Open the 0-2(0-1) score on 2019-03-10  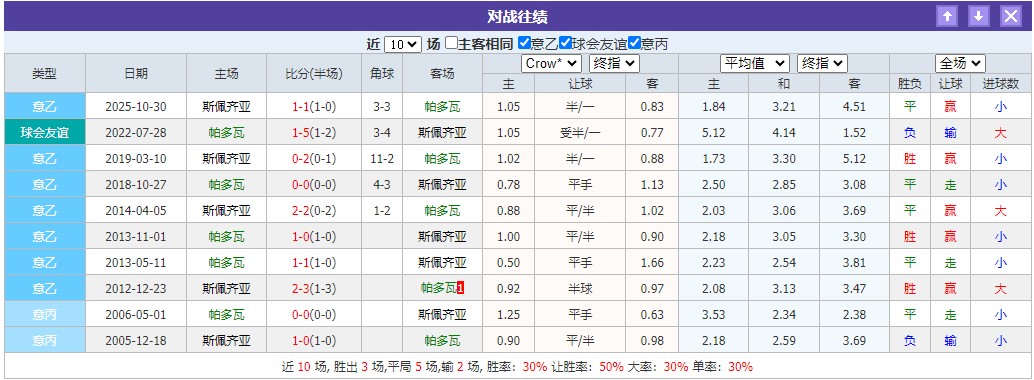click(x=314, y=158)
